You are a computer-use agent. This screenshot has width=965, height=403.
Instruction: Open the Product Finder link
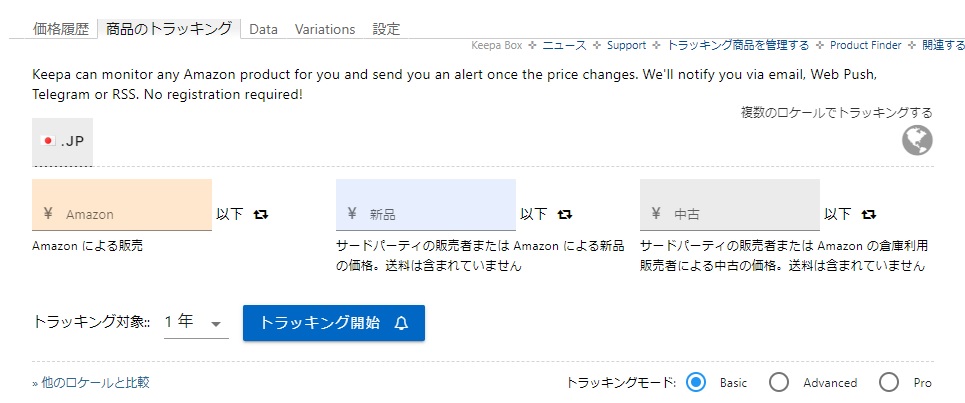pos(865,45)
